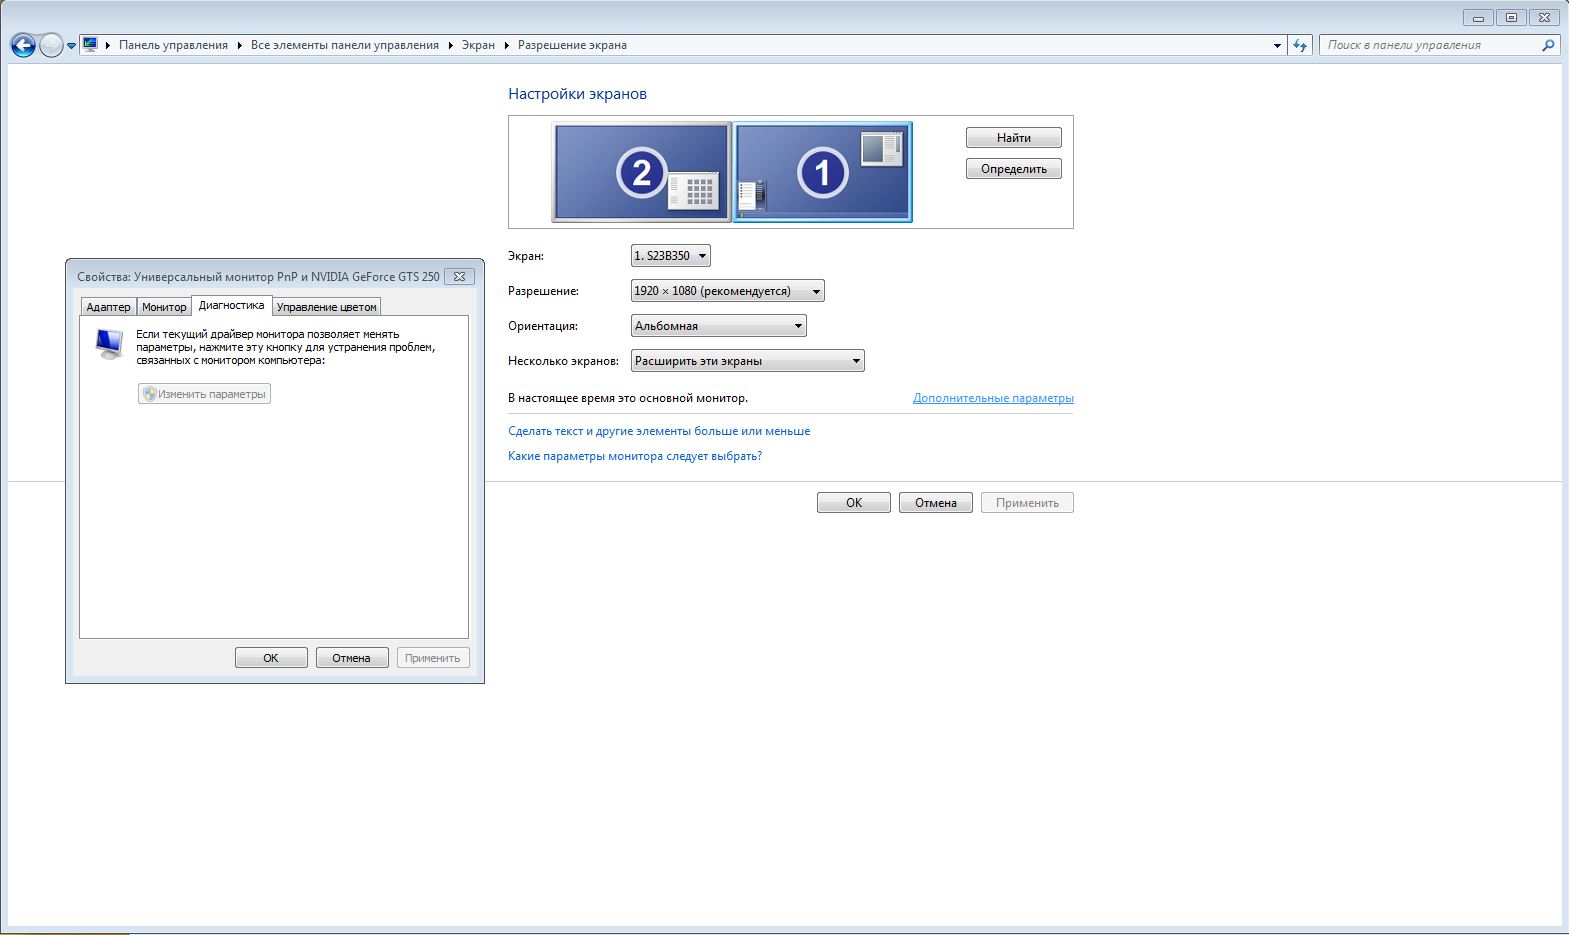This screenshot has width=1569, height=935.
Task: Open the Разрешение resolution dropdown
Action: click(728, 291)
